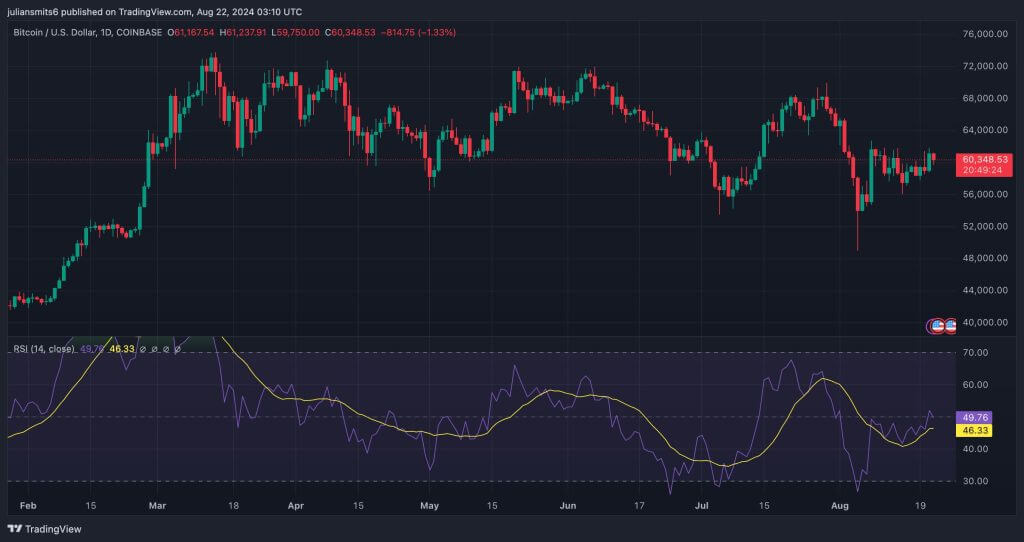Click the purple 49.76 RSI axis badge
This screenshot has height=542, width=1024.
973,417
